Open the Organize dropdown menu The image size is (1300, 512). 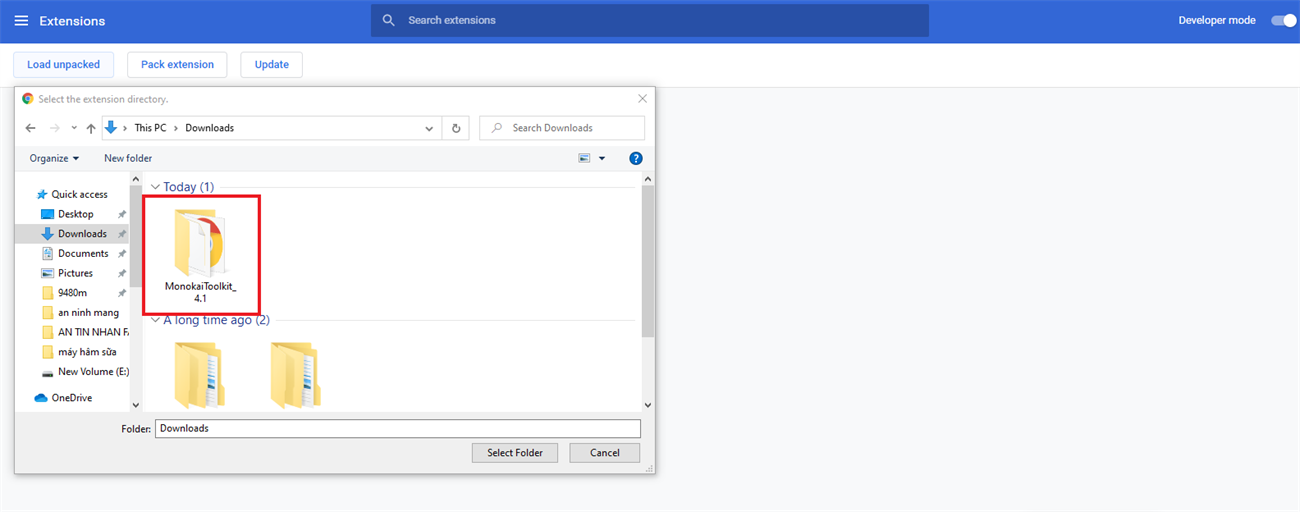(54, 158)
